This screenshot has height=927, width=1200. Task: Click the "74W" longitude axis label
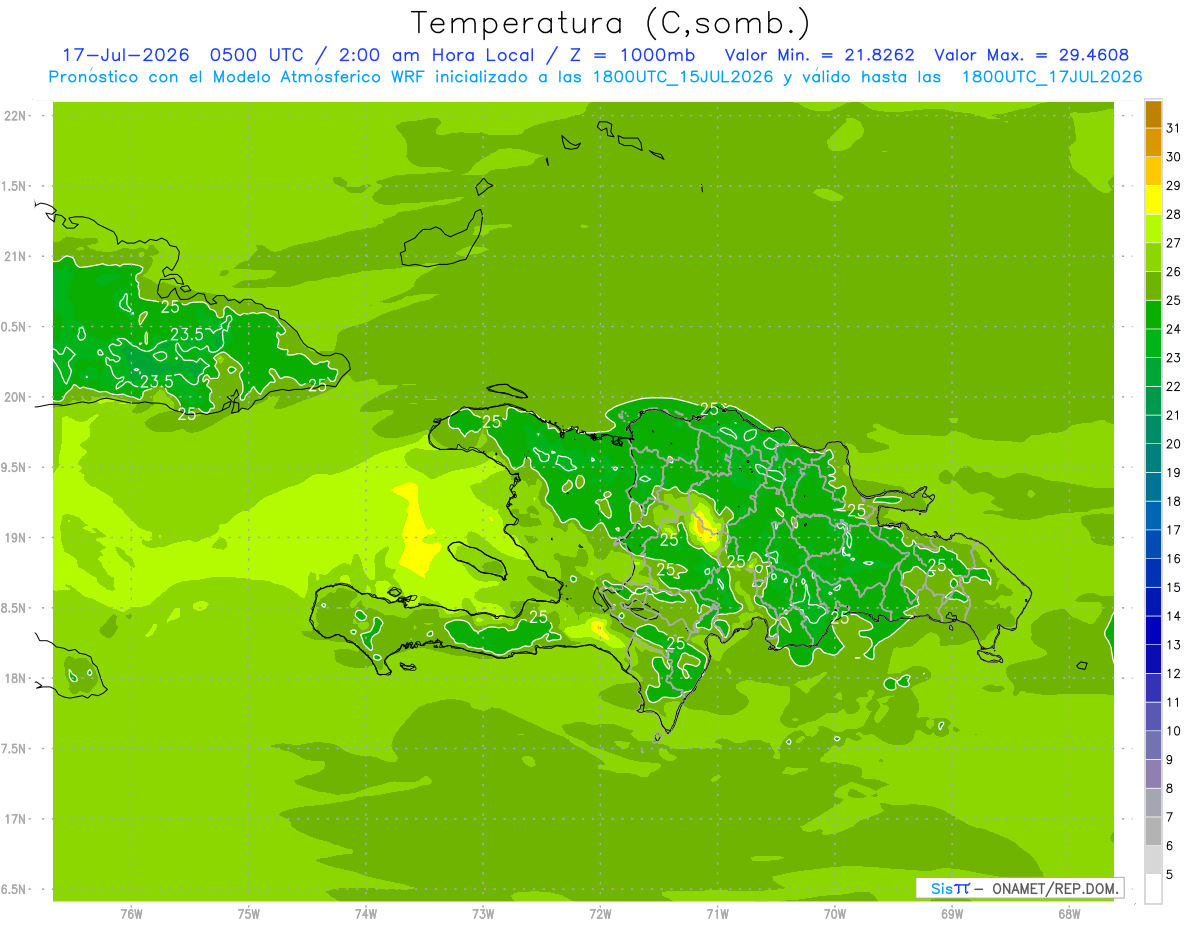(366, 913)
